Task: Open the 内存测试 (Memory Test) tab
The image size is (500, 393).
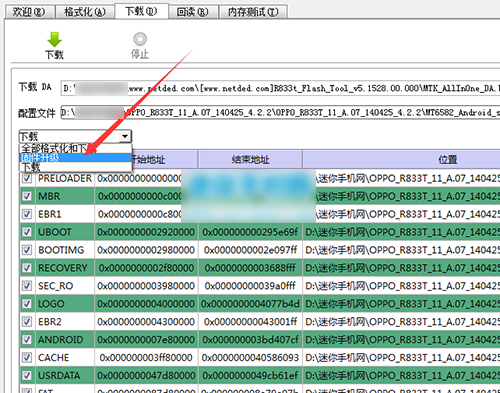Action: pos(253,12)
